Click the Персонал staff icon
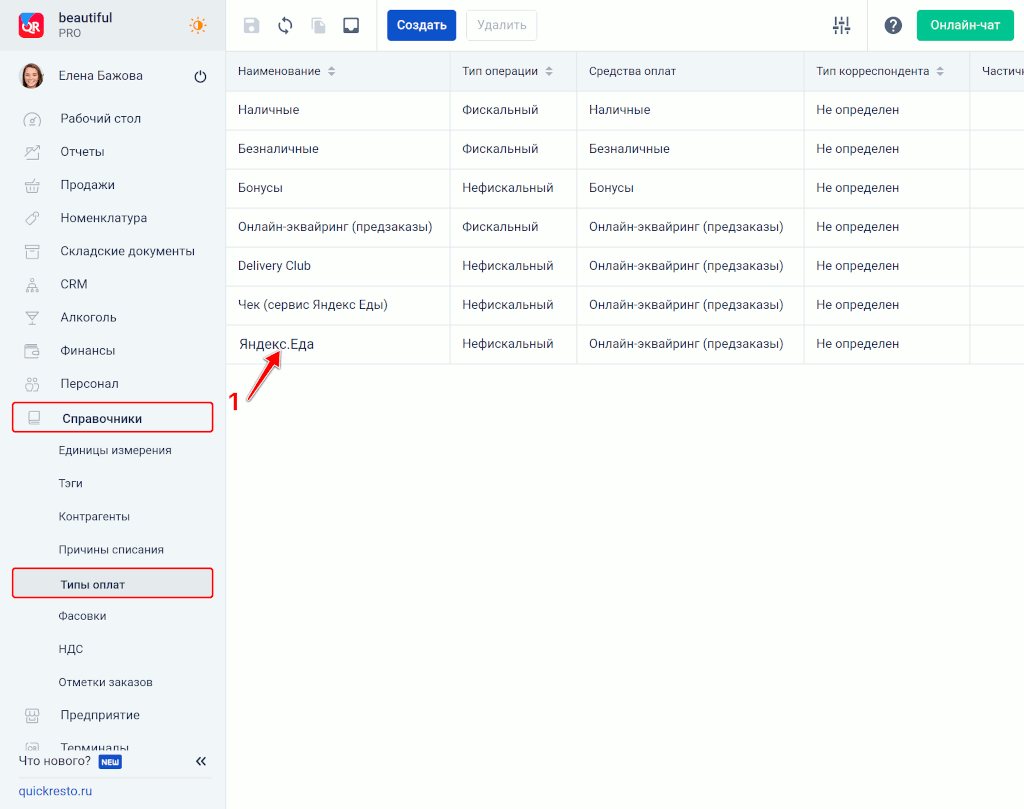1024x809 pixels. click(32, 384)
